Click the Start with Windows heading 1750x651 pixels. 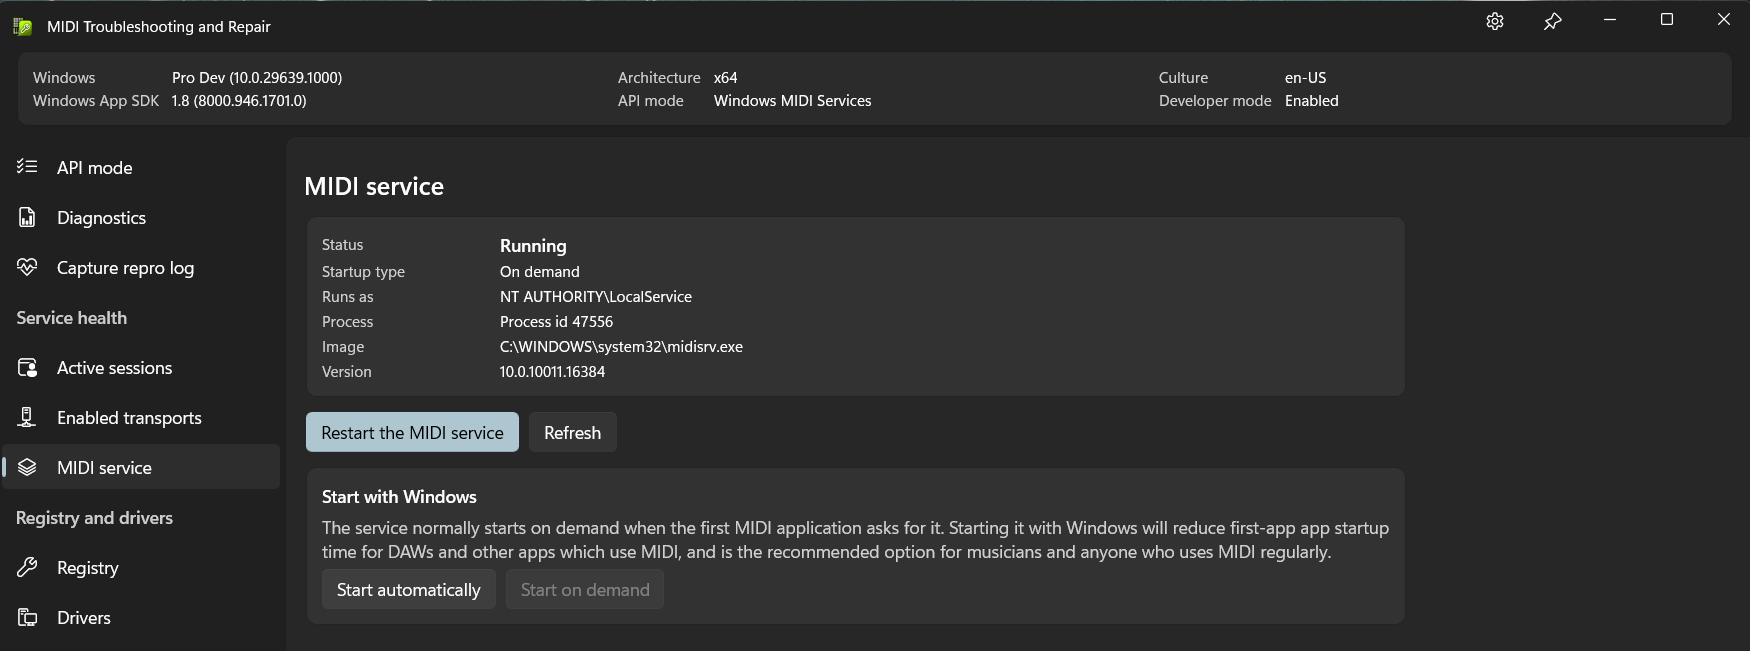[399, 497]
